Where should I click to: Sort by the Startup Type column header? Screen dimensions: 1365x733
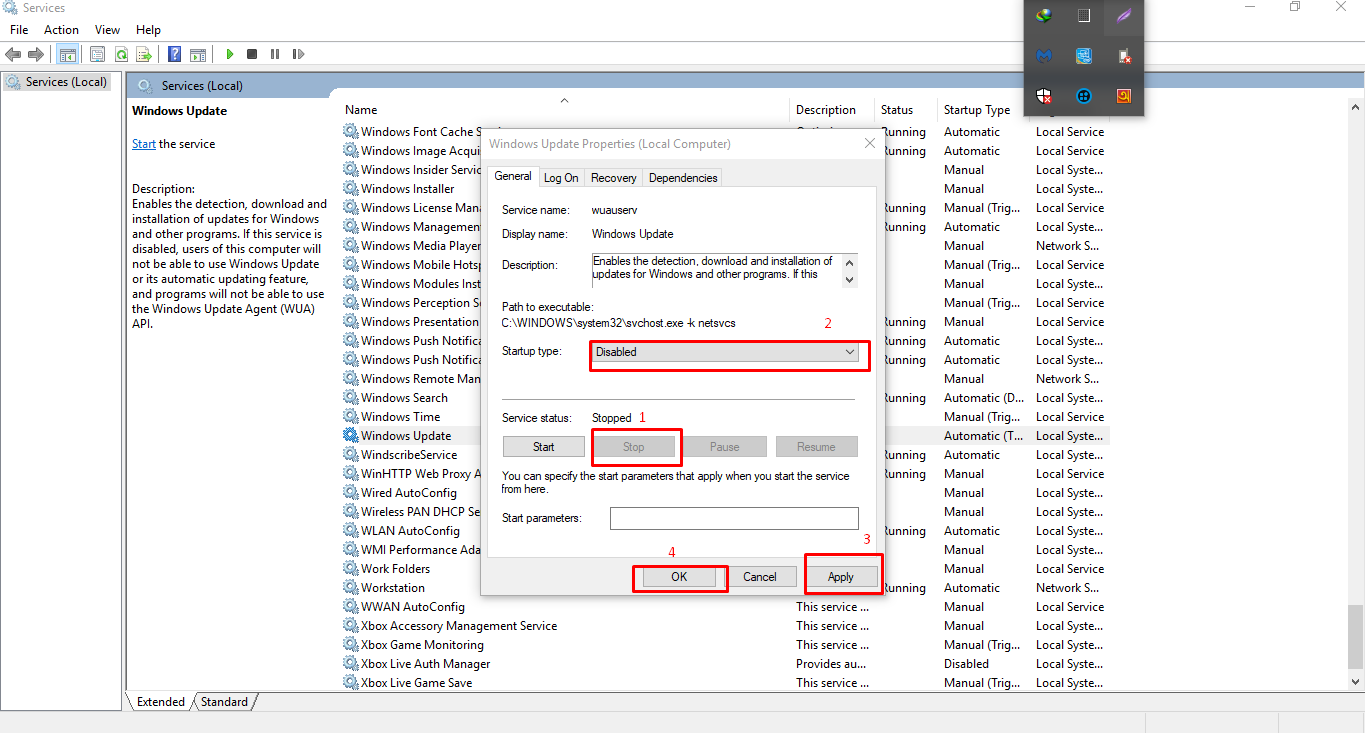pyautogui.click(x=977, y=110)
